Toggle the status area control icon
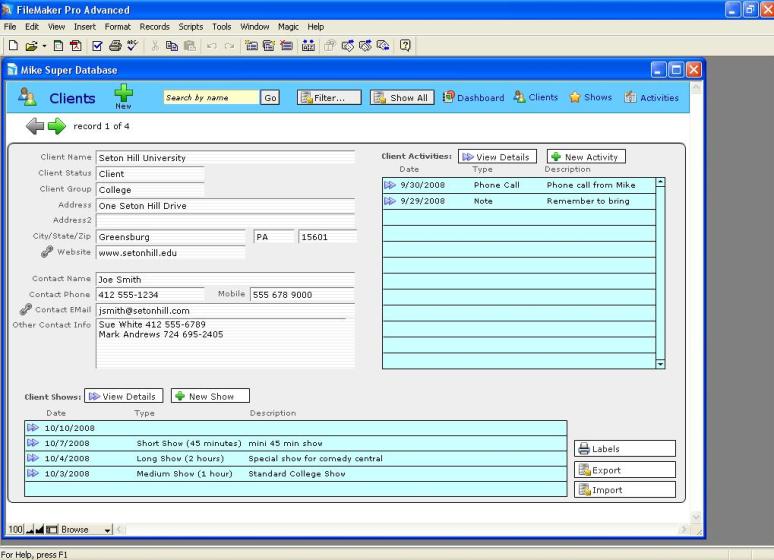This screenshot has height=560, width=774. pyautogui.click(x=52, y=529)
